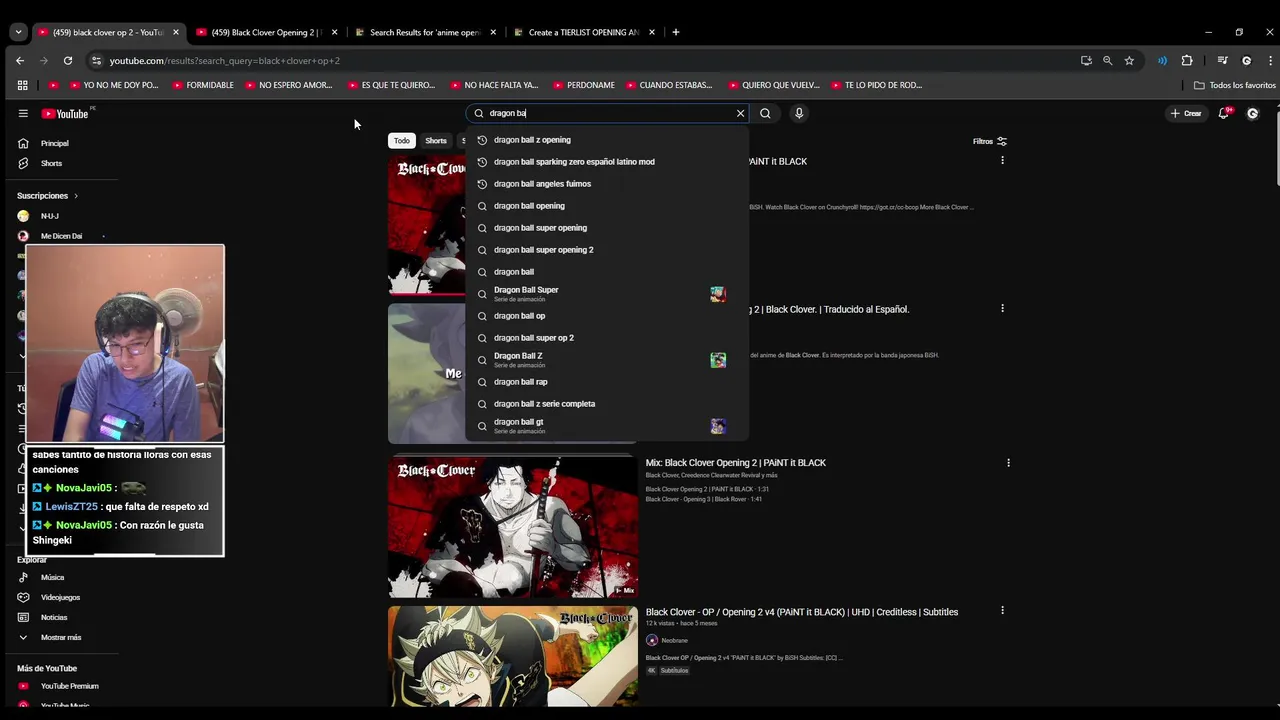This screenshot has height=720, width=1280.
Task: Switch to Search Results for anime tab
Action: [x=426, y=32]
